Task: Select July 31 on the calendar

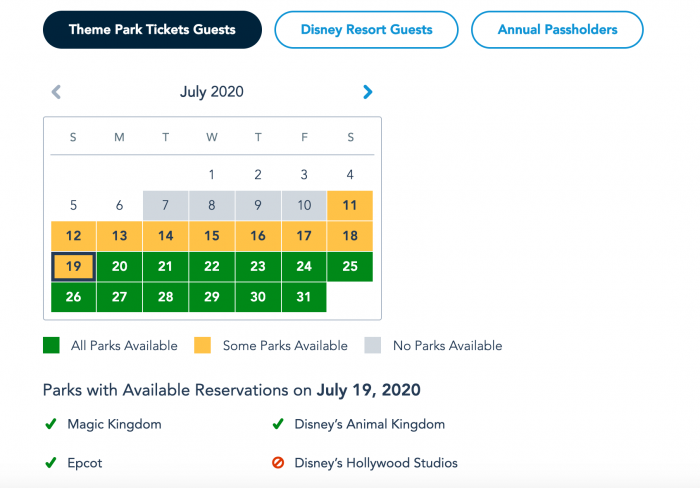Action: [x=304, y=297]
